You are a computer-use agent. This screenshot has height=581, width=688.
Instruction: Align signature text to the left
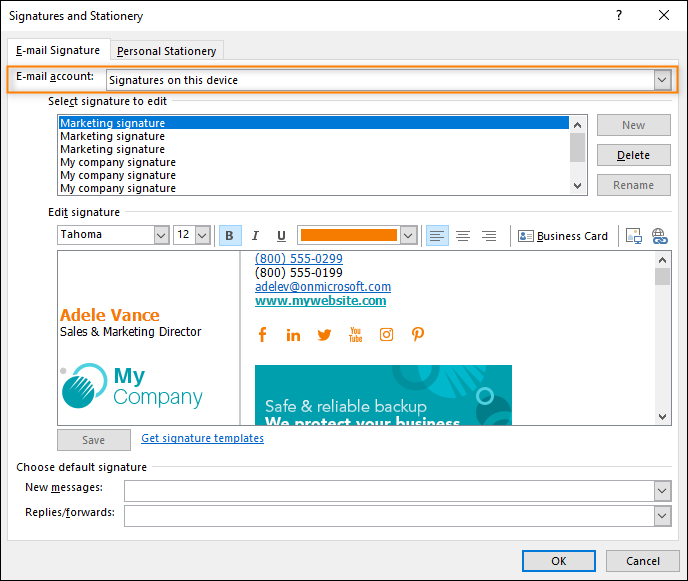click(437, 236)
